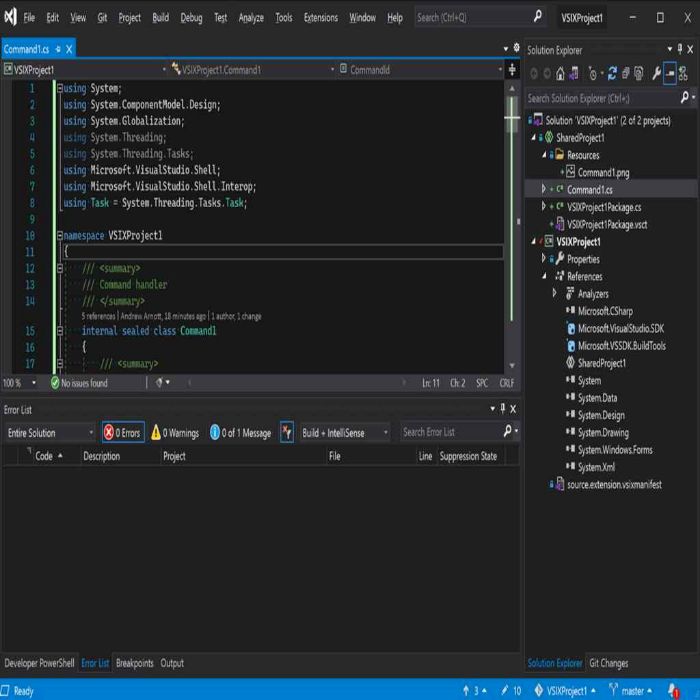Open the File menu
Image resolution: width=700 pixels, height=700 pixels.
[x=29, y=17]
